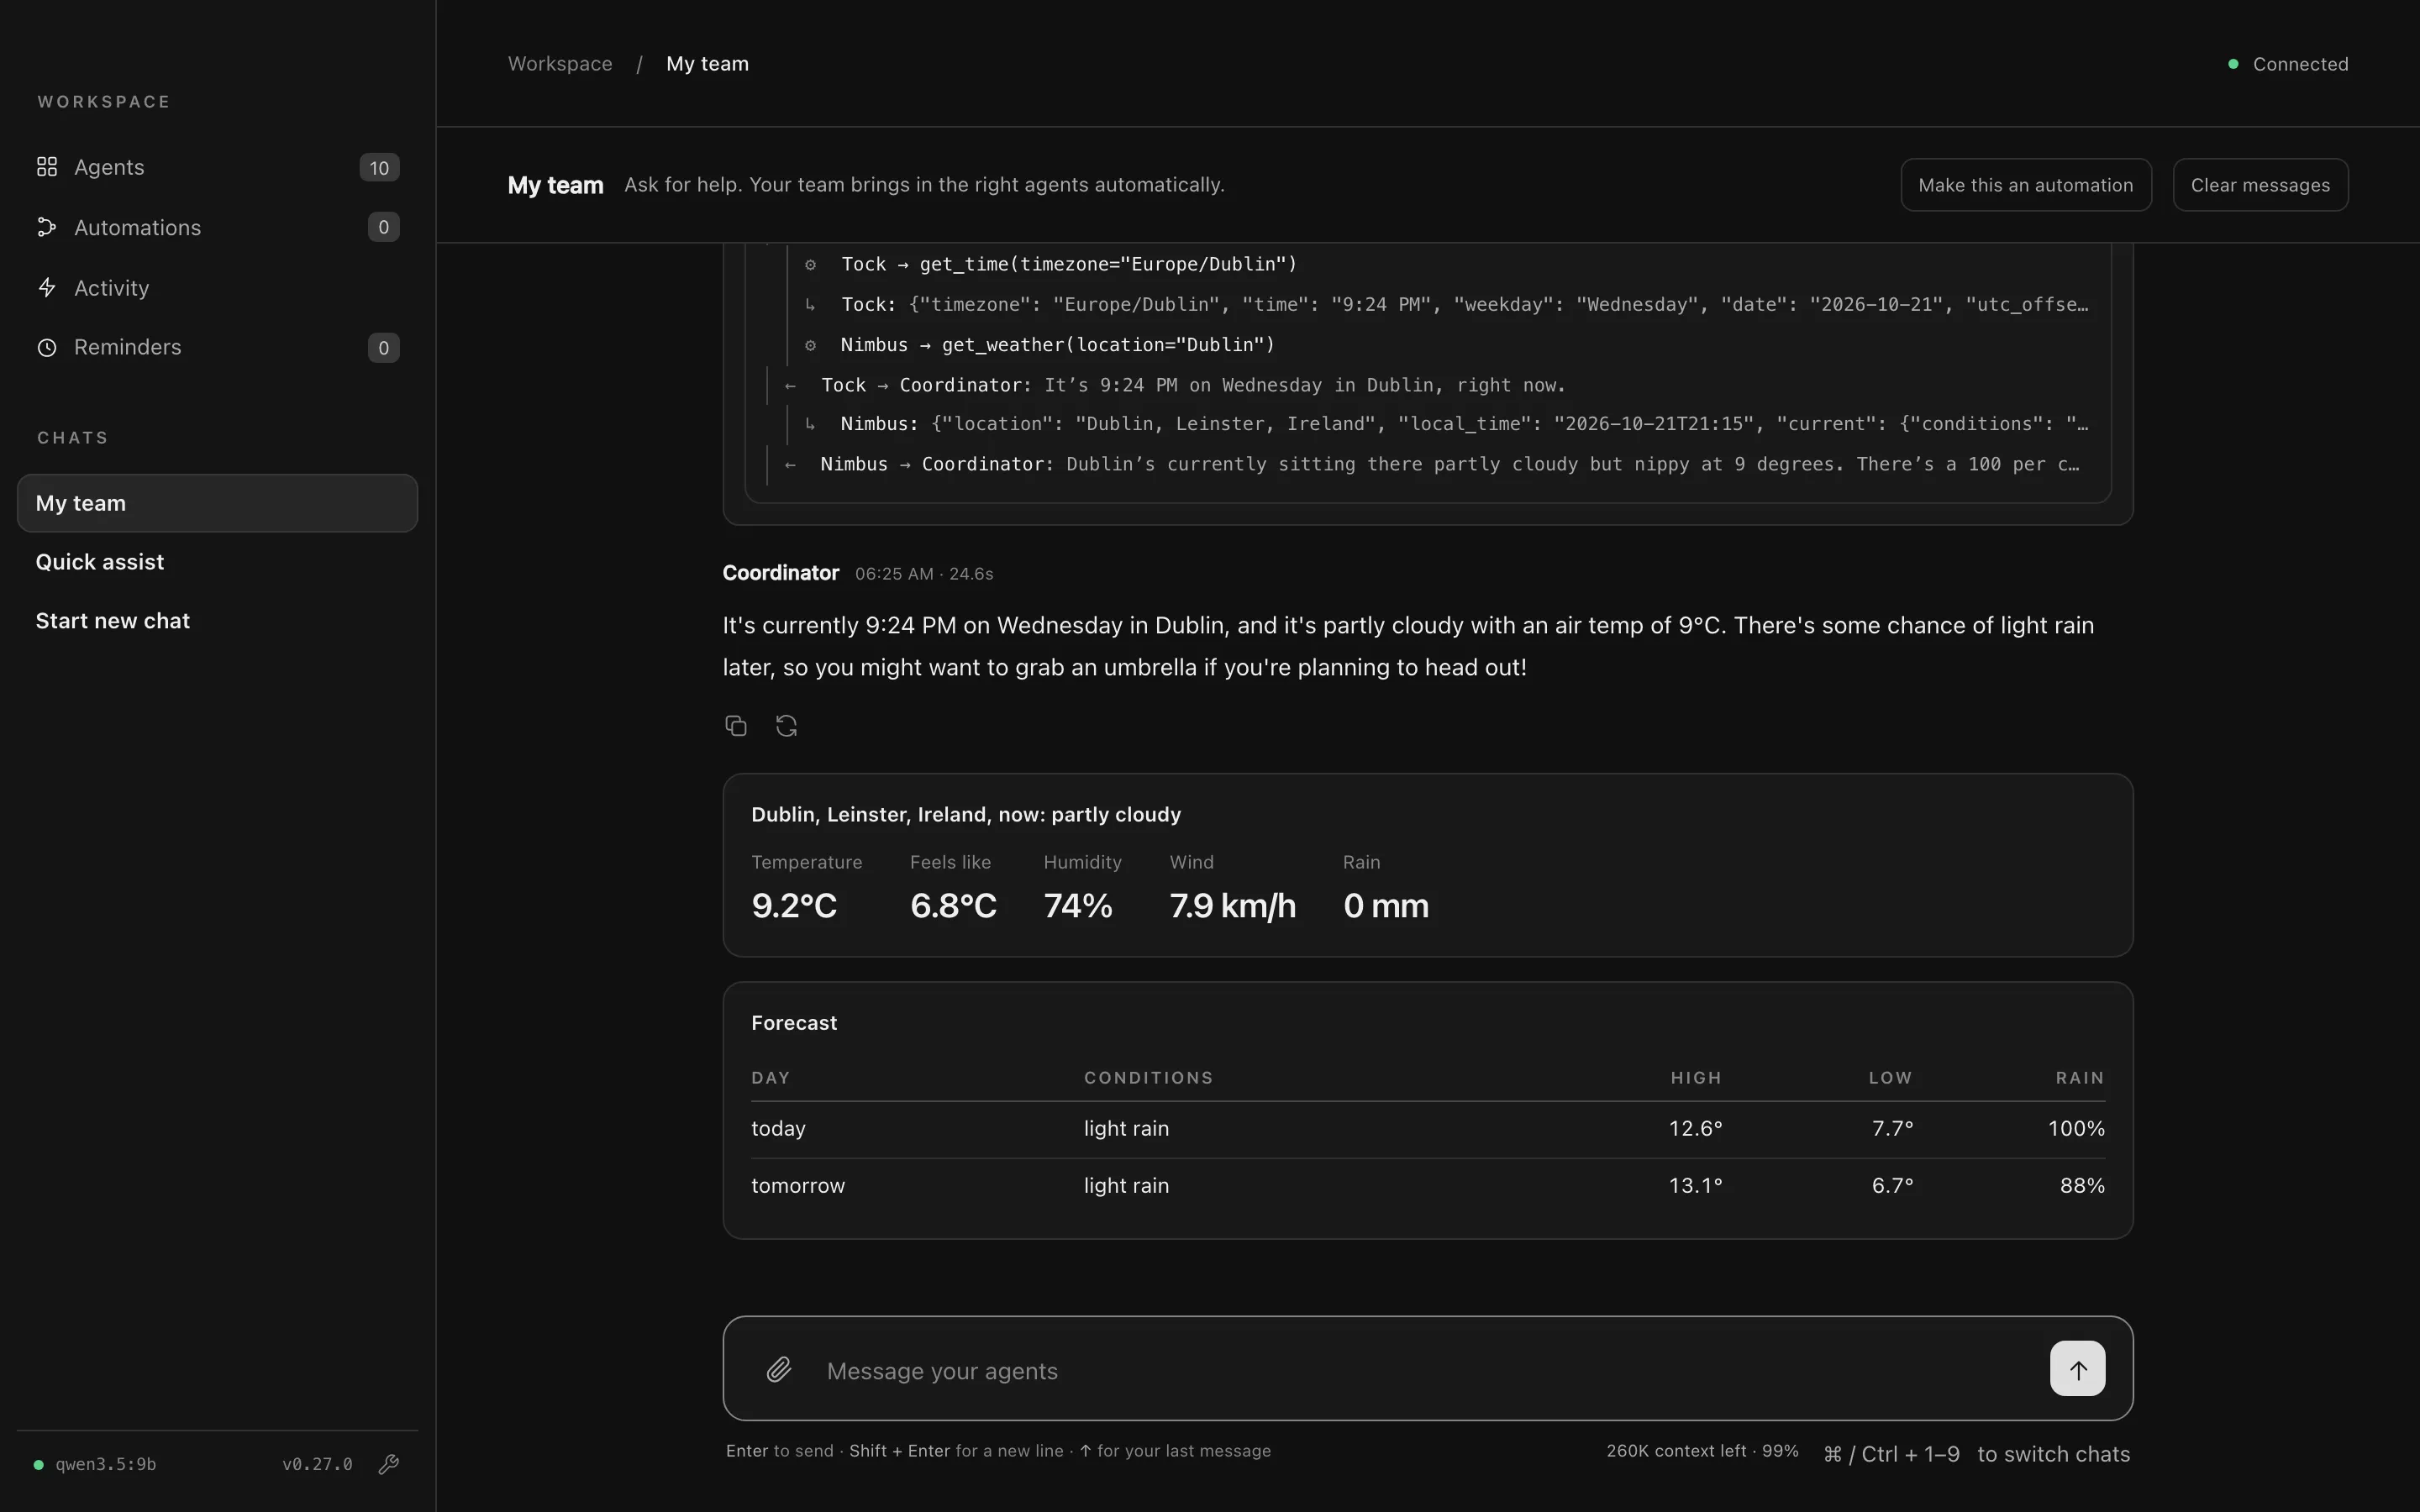Click the Tock get_time call line

[1069, 264]
